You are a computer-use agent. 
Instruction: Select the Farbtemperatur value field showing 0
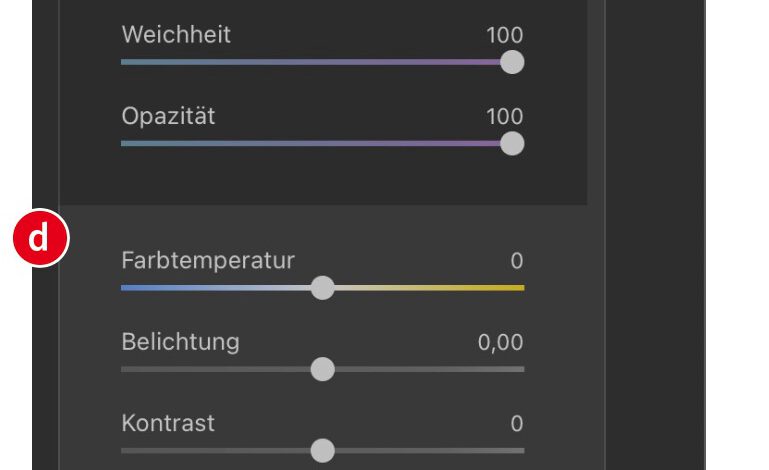click(516, 261)
